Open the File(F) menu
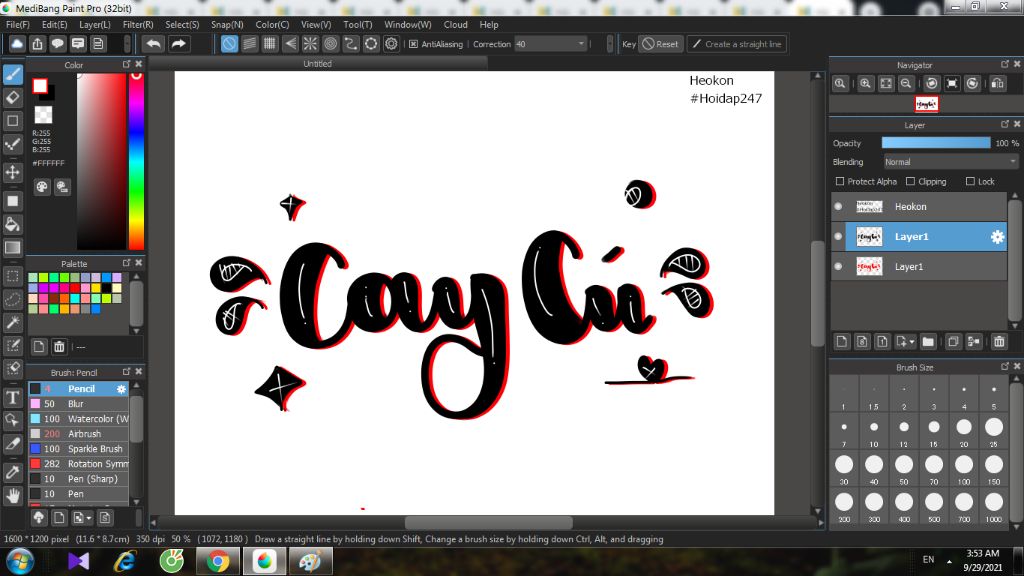Screen dimensions: 1024x576 coord(18,25)
